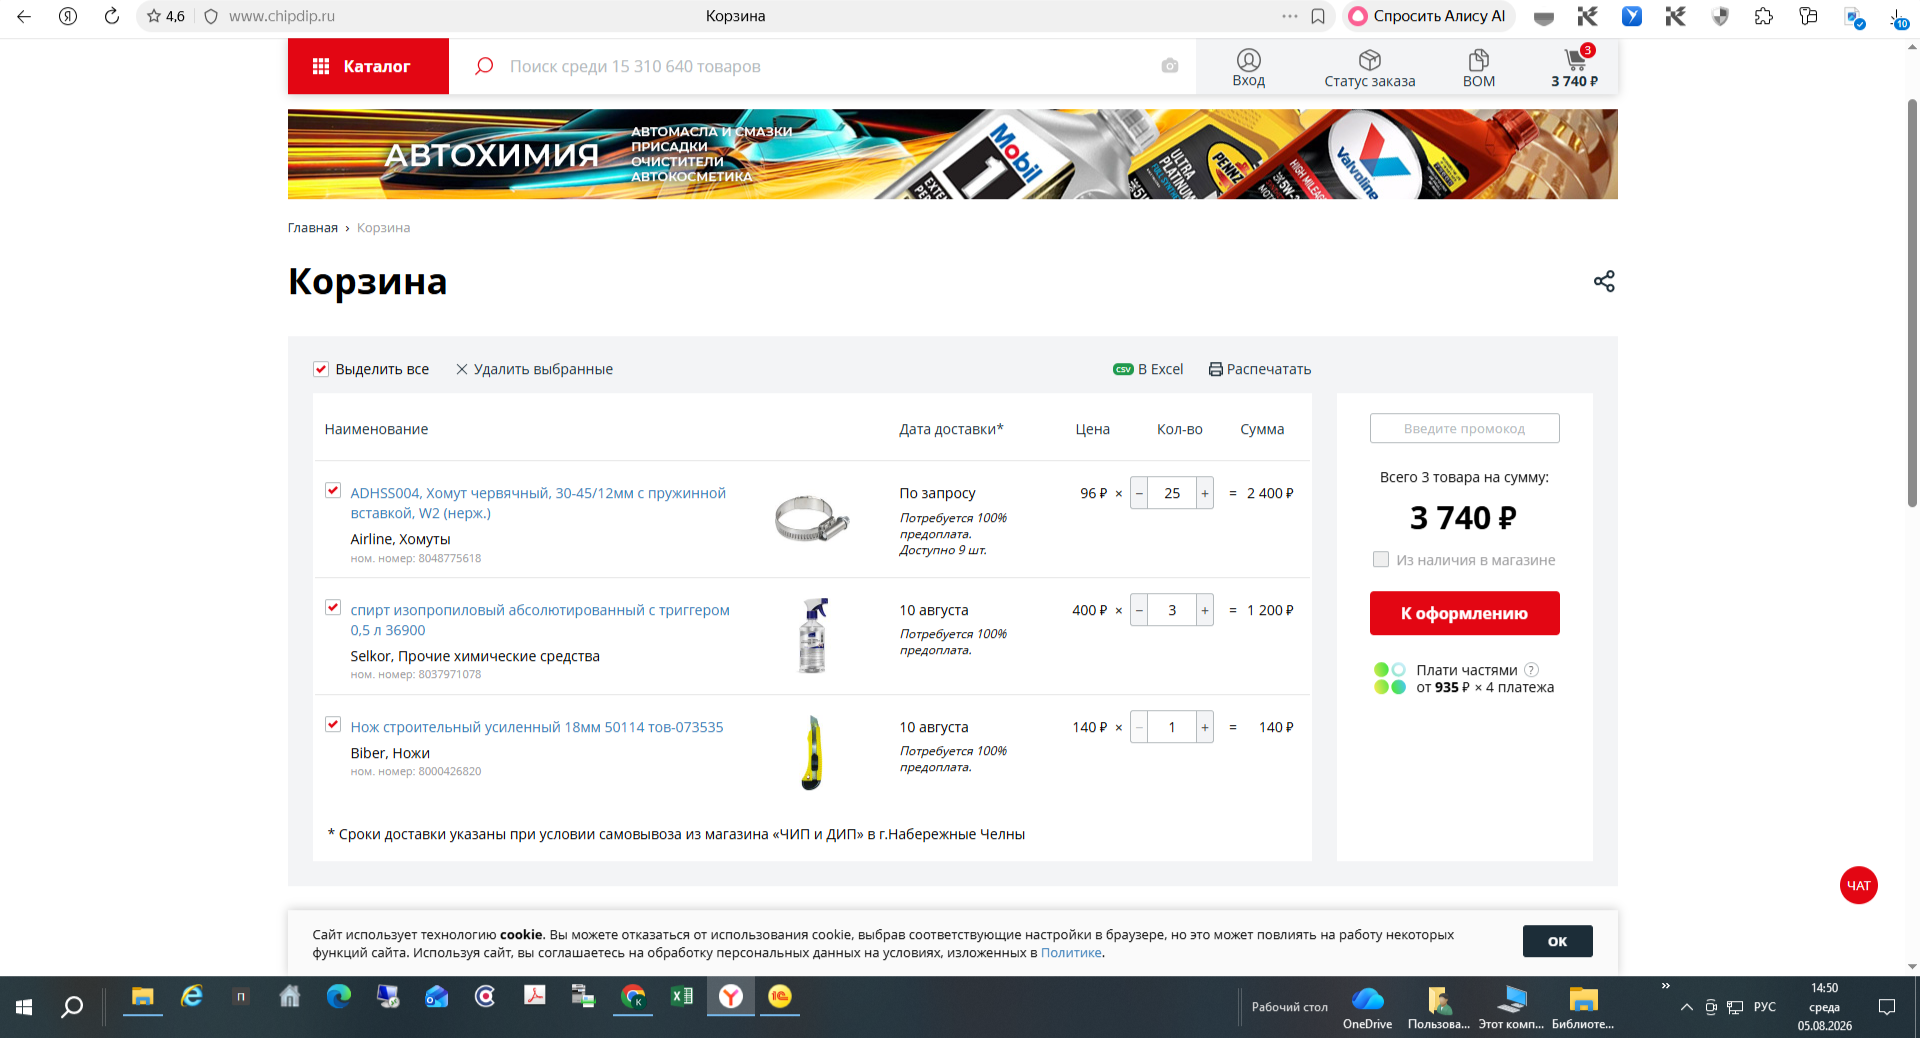Click the К оформлению button

1464,613
